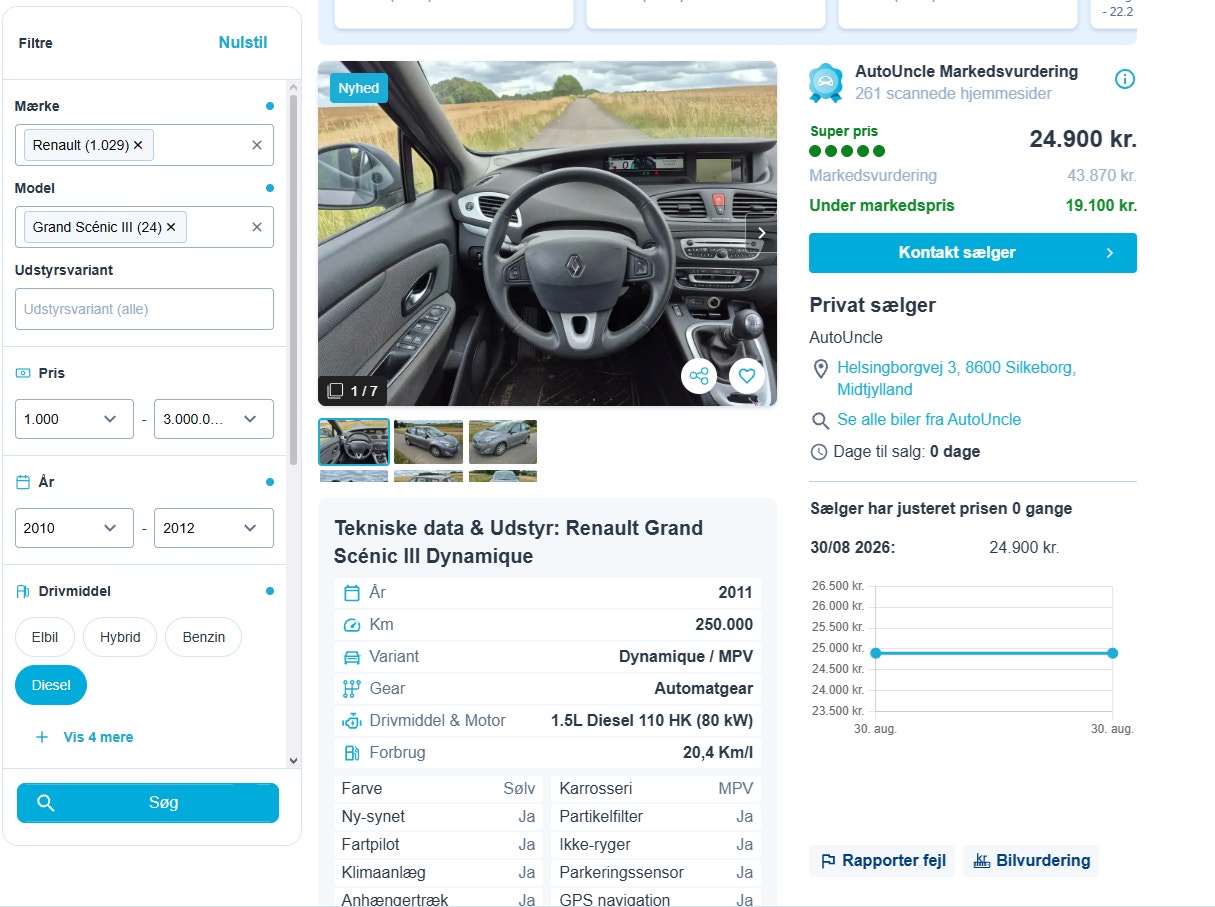
Task: Select third car thumbnail
Action: click(x=503, y=442)
